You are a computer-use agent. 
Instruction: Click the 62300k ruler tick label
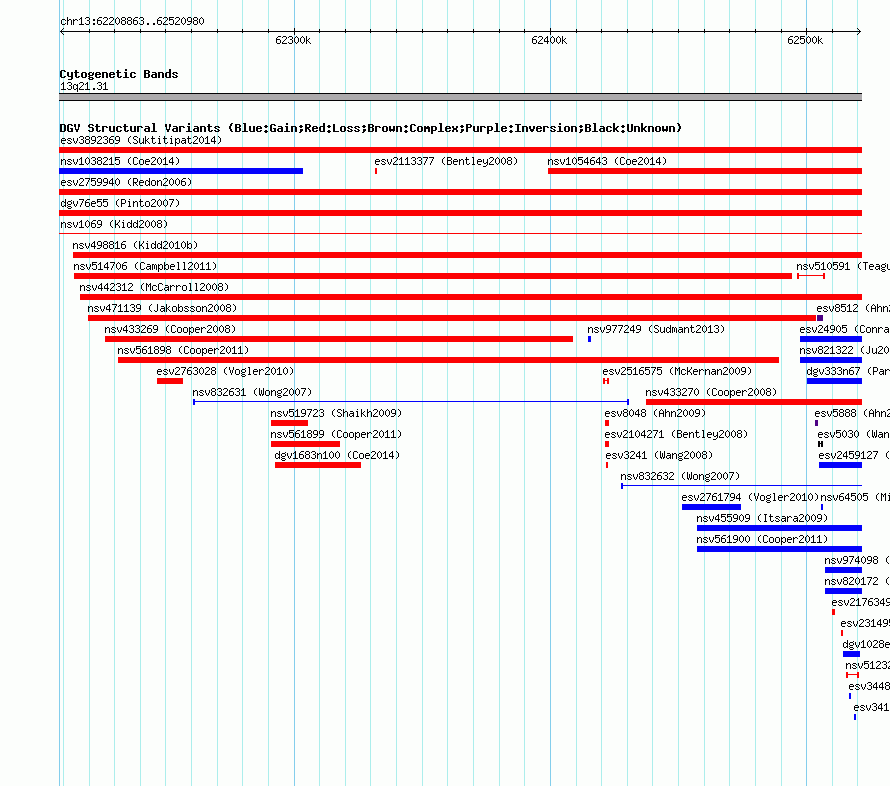(293, 40)
